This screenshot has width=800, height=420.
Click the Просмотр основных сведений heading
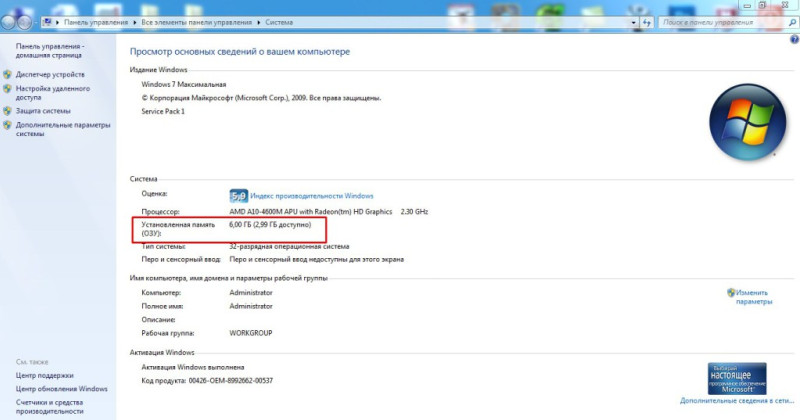[x=240, y=52]
